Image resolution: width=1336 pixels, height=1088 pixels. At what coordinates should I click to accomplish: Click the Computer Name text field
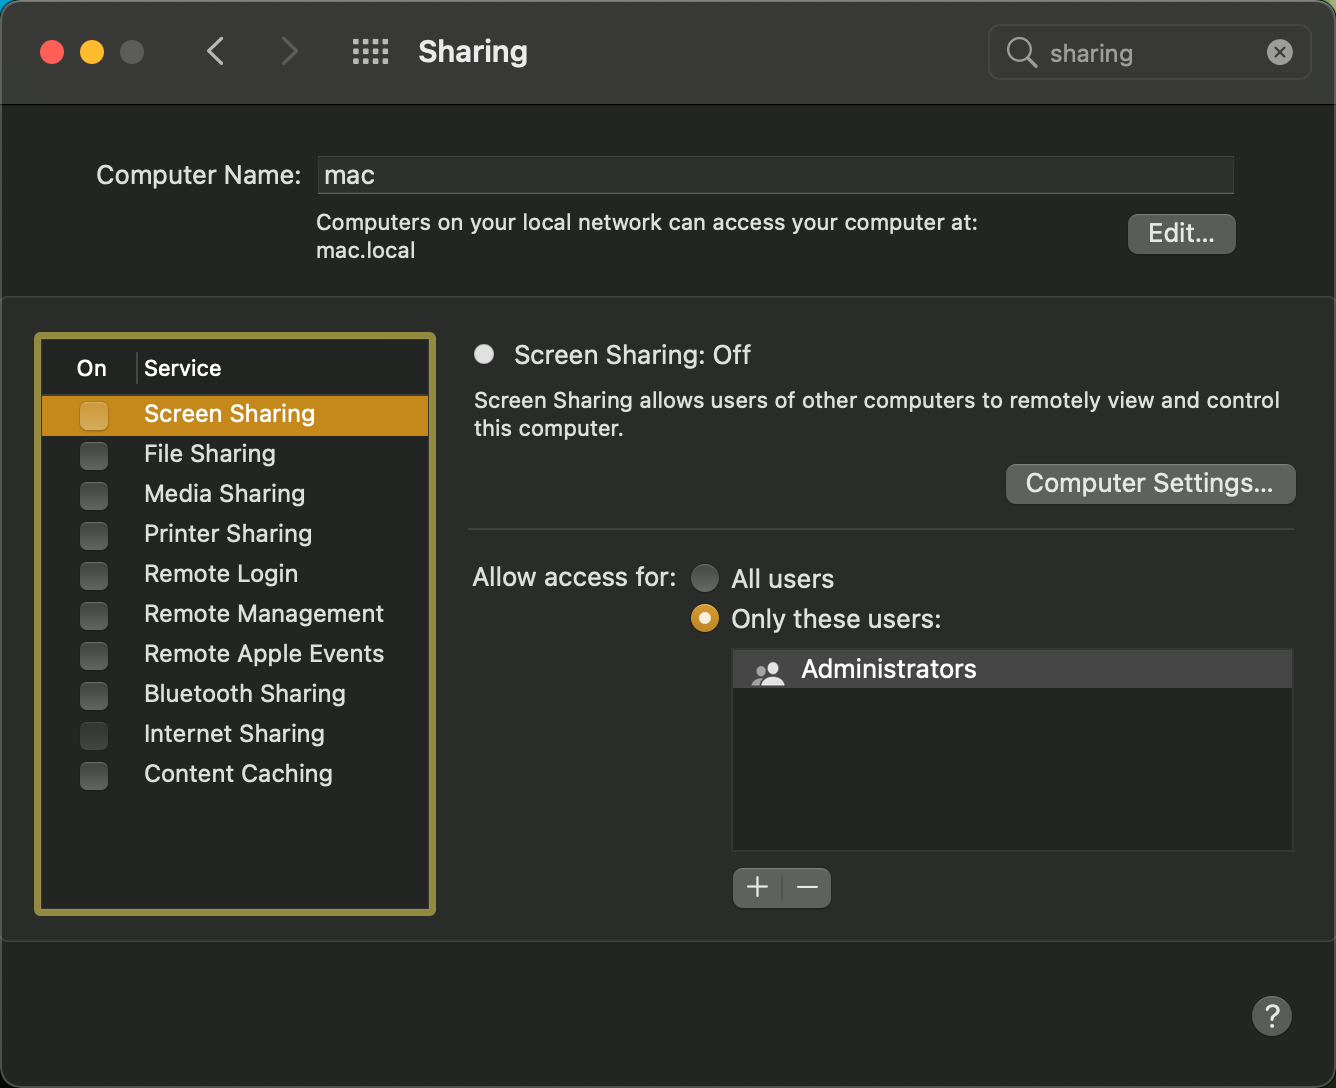(775, 175)
